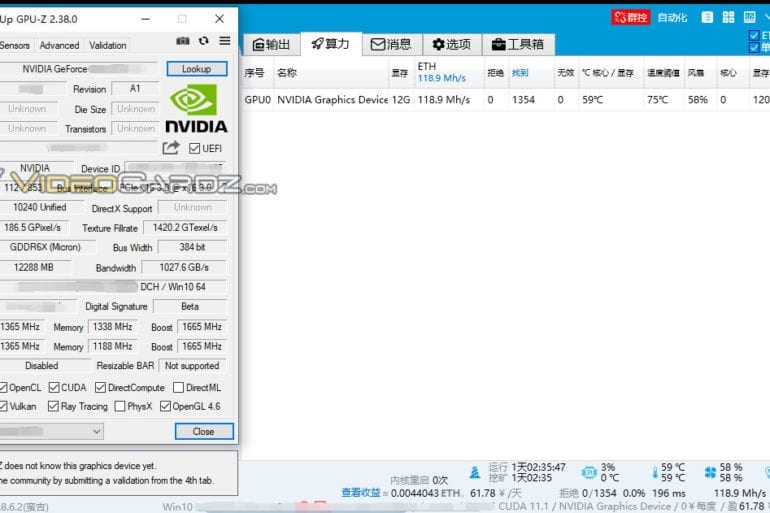Click the monitor display icon in miner header
Viewport: 770px width, 513px height.
point(749,17)
